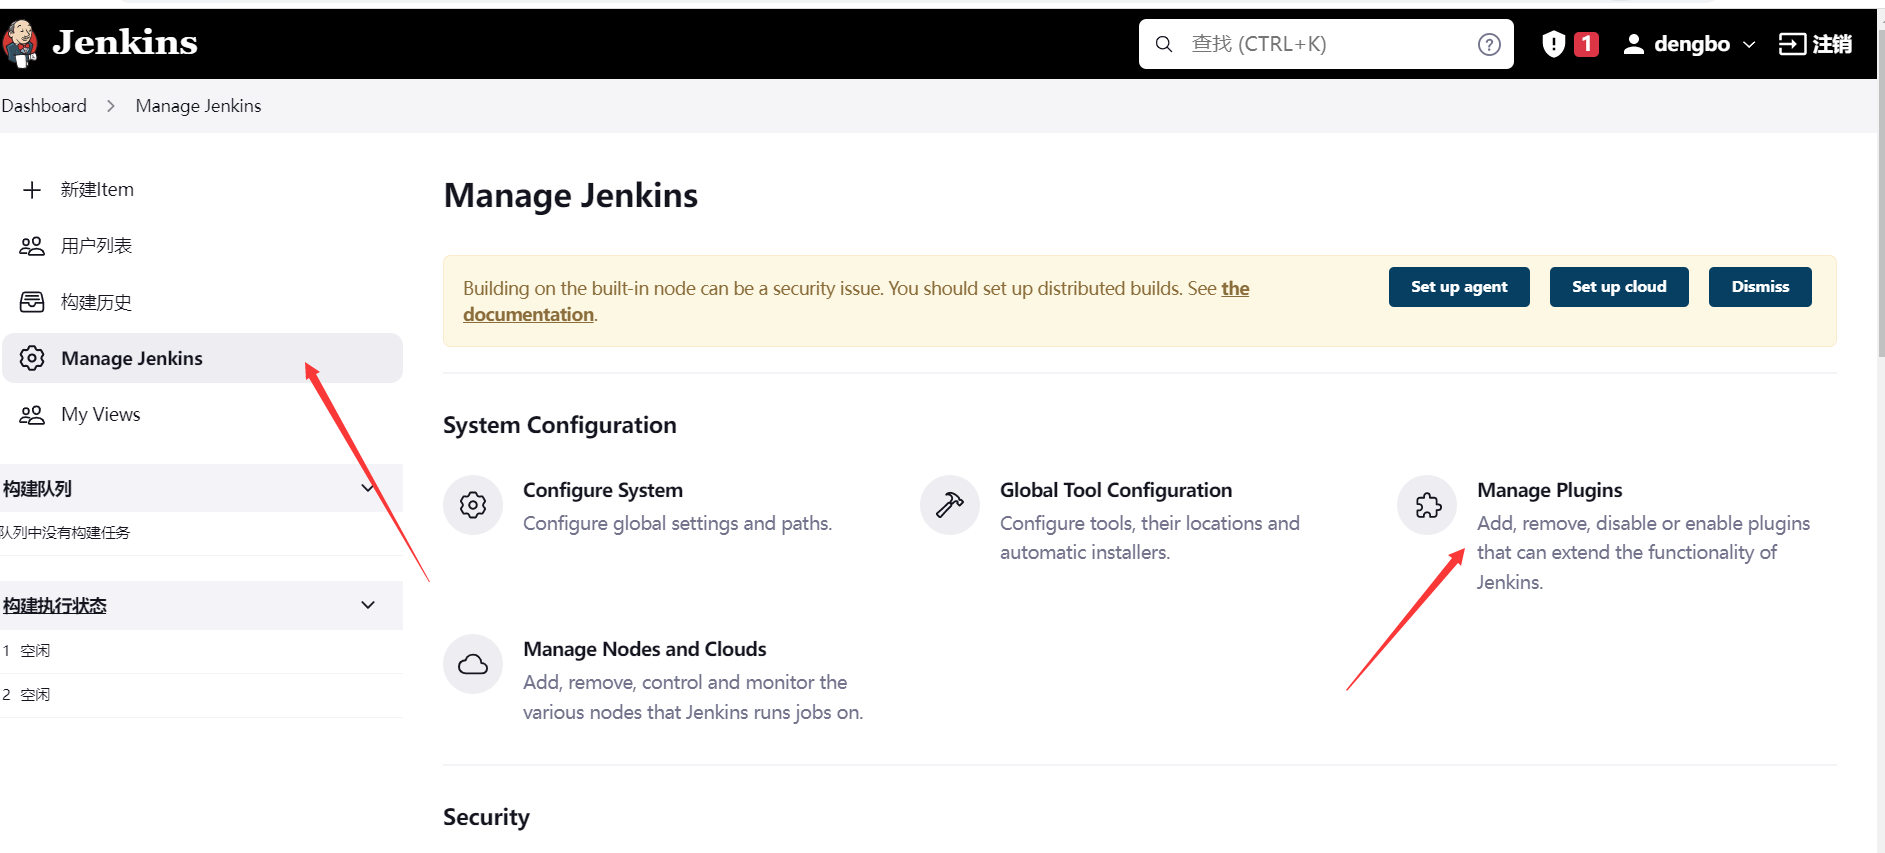This screenshot has width=1885, height=853.
Task: Expand the dengbo account dropdown chevron
Action: (x=1749, y=45)
